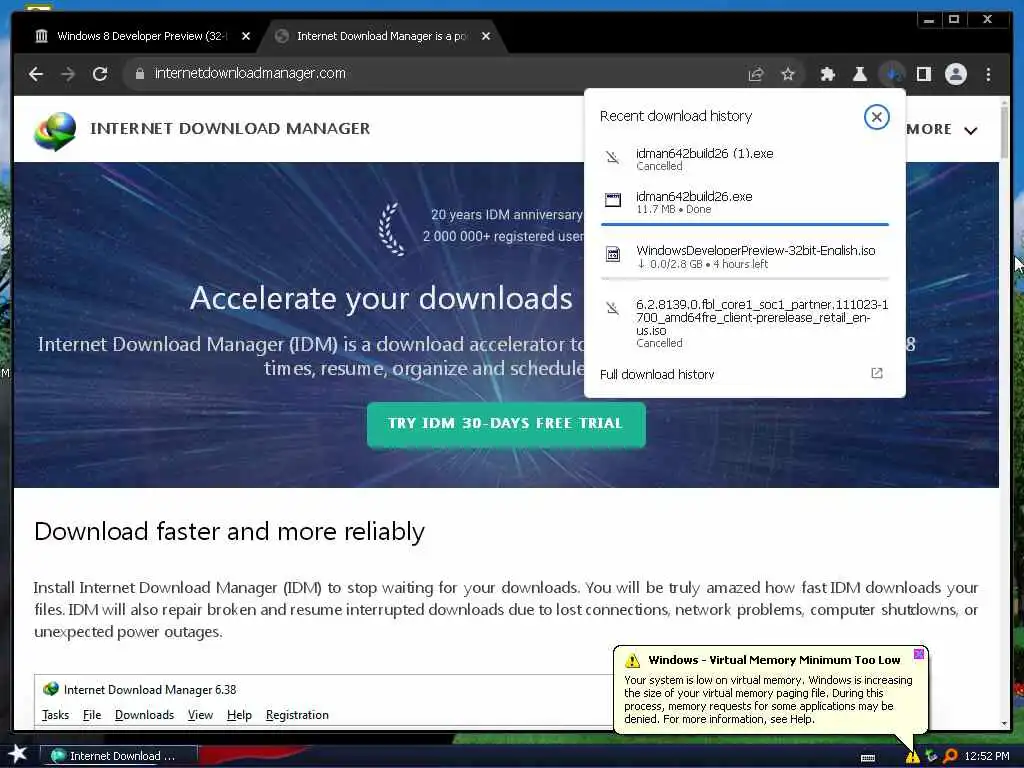
Task: Close the Recent download history popup
Action: pos(876,117)
